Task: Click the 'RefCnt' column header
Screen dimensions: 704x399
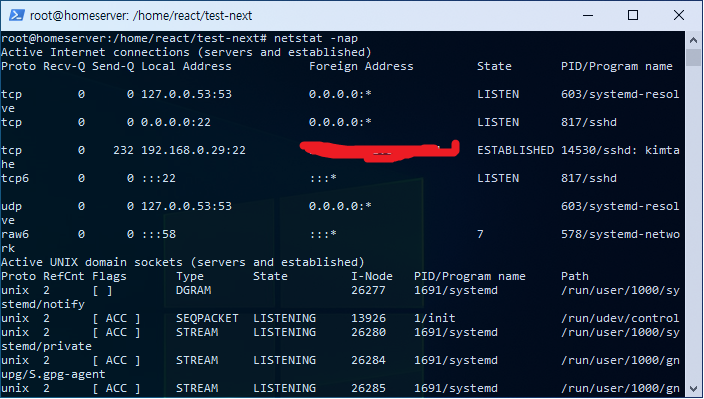Action: [x=64, y=276]
